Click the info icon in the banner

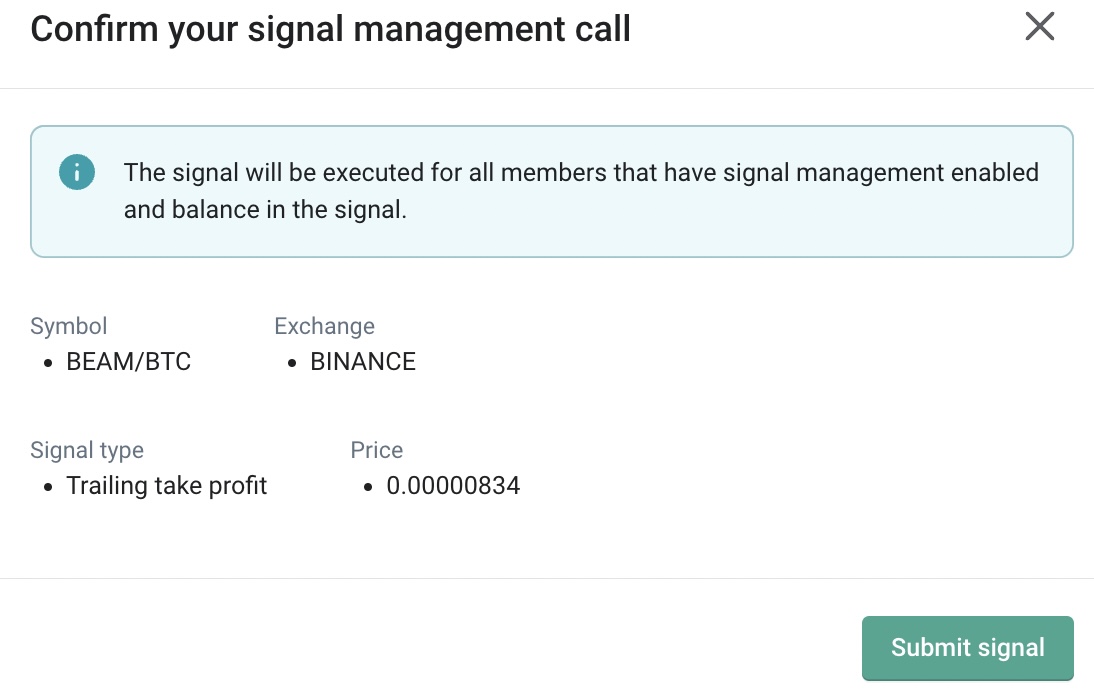(77, 173)
